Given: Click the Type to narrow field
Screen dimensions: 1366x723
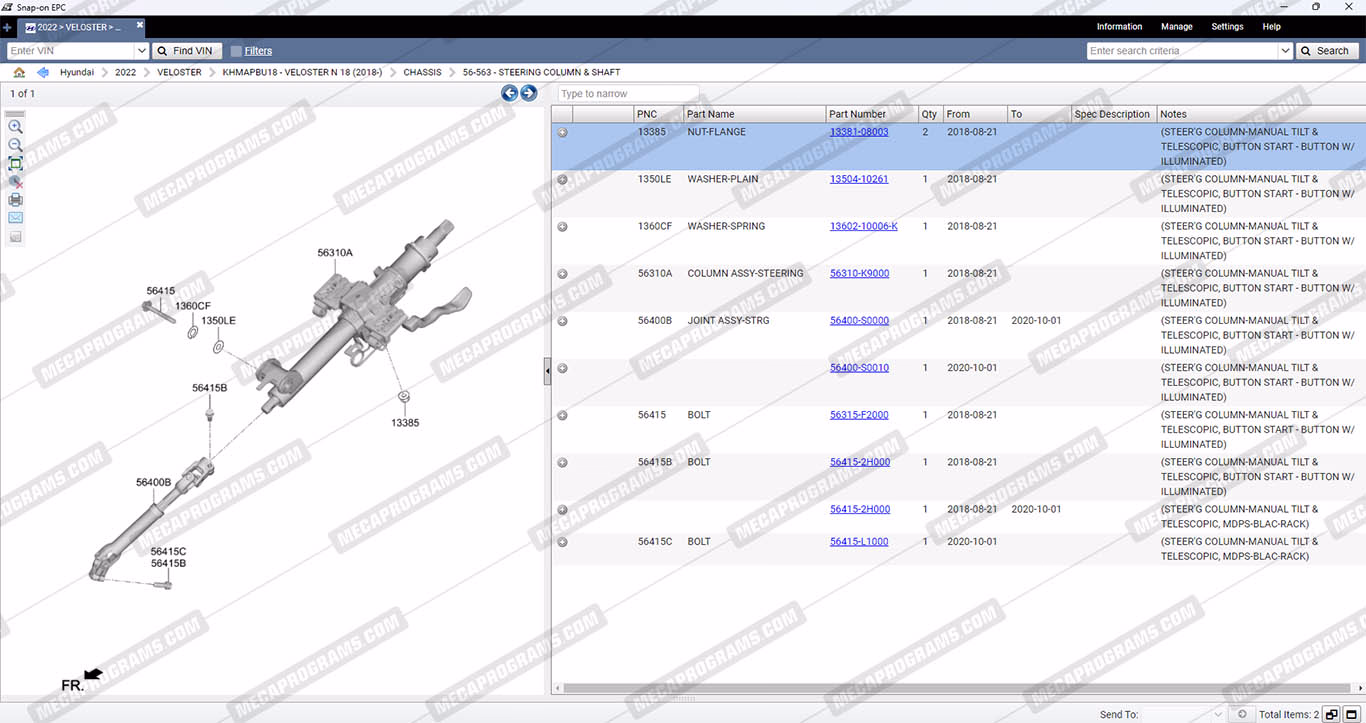Looking at the screenshot, I should [x=627, y=94].
